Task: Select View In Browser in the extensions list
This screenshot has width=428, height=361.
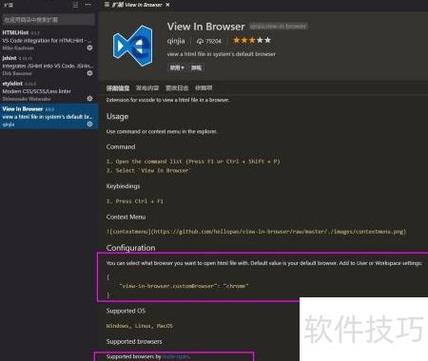Action: 49,116
